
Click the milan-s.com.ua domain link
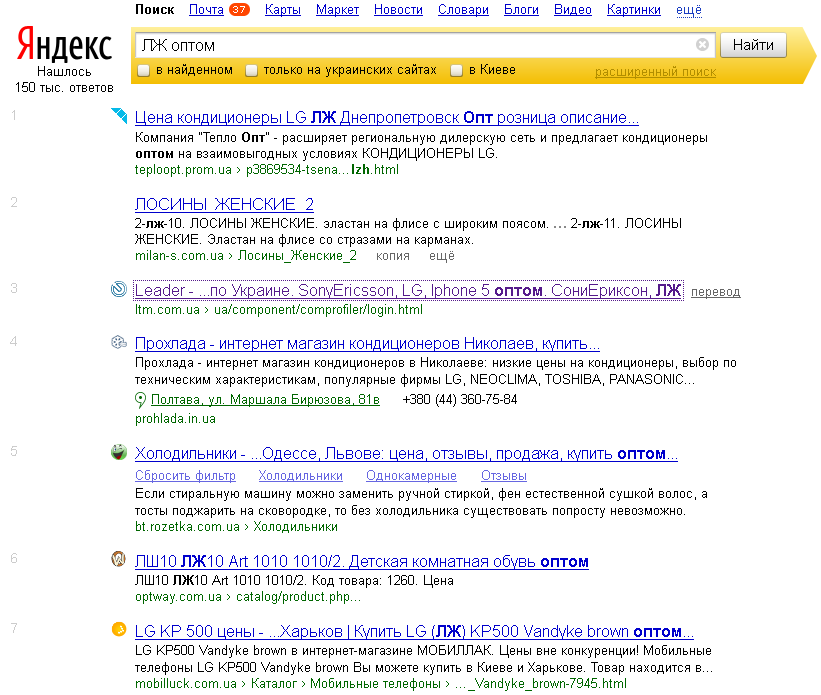(179, 256)
